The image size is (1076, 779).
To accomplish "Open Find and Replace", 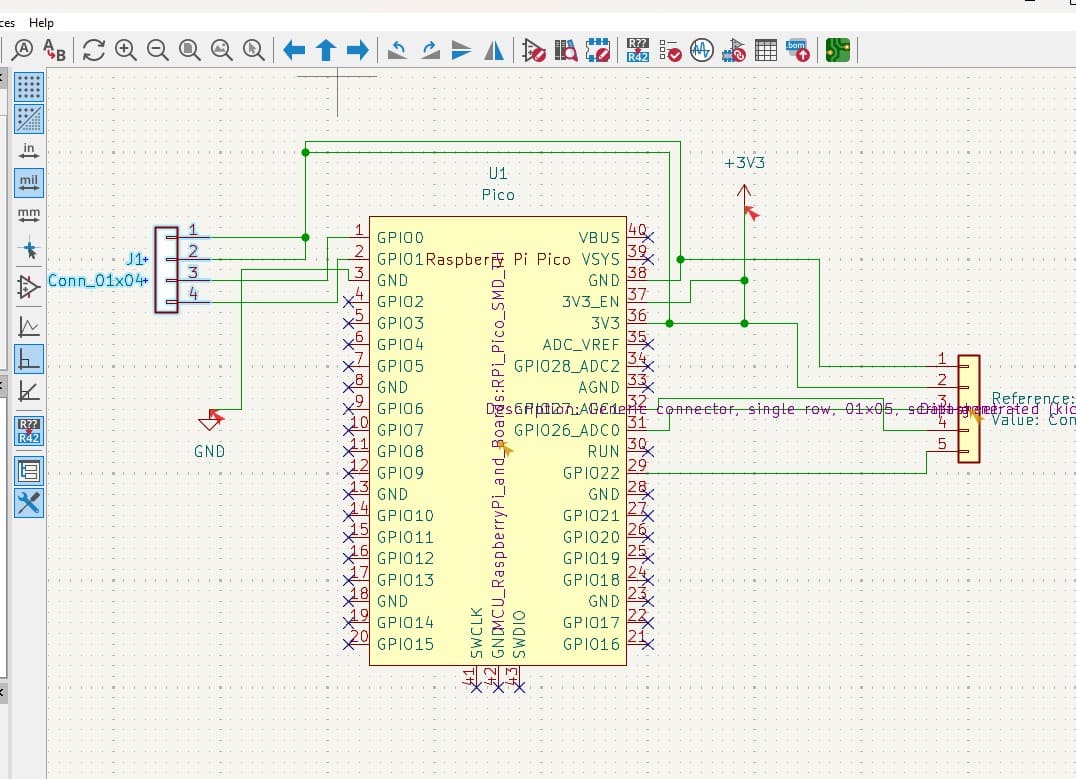I will tap(54, 50).
